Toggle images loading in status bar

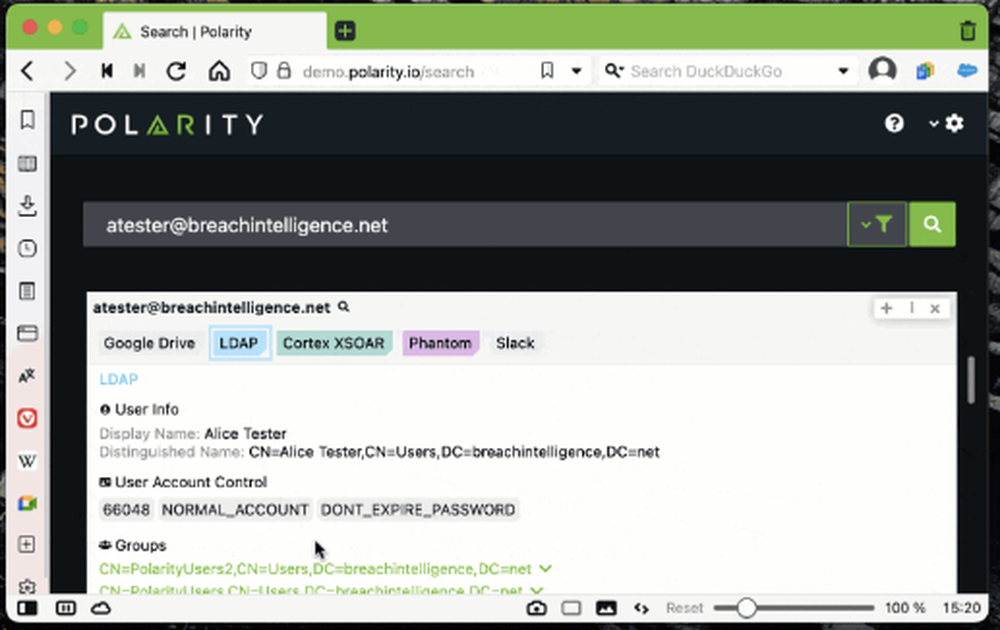[x=606, y=608]
